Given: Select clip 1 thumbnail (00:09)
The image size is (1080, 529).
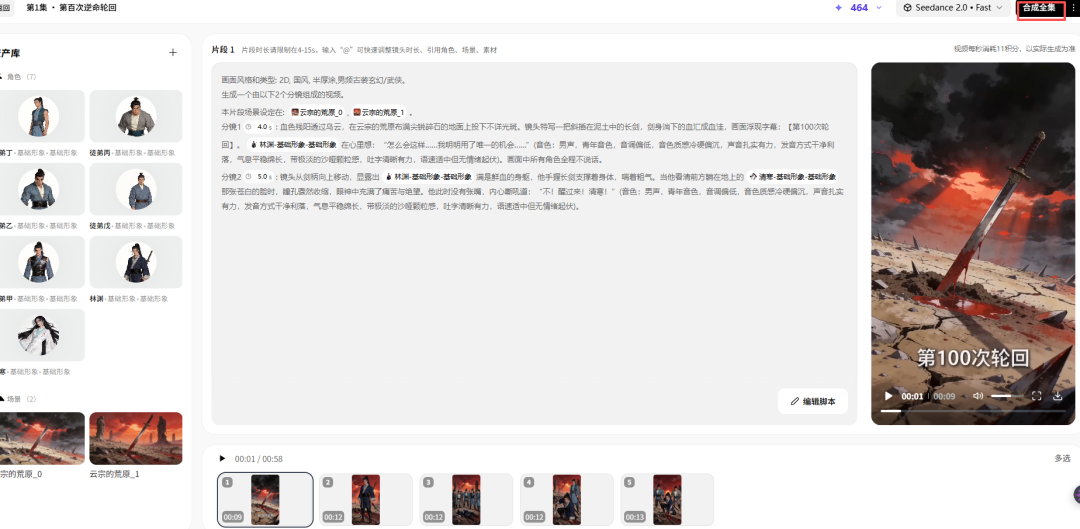Looking at the screenshot, I should click(x=265, y=499).
